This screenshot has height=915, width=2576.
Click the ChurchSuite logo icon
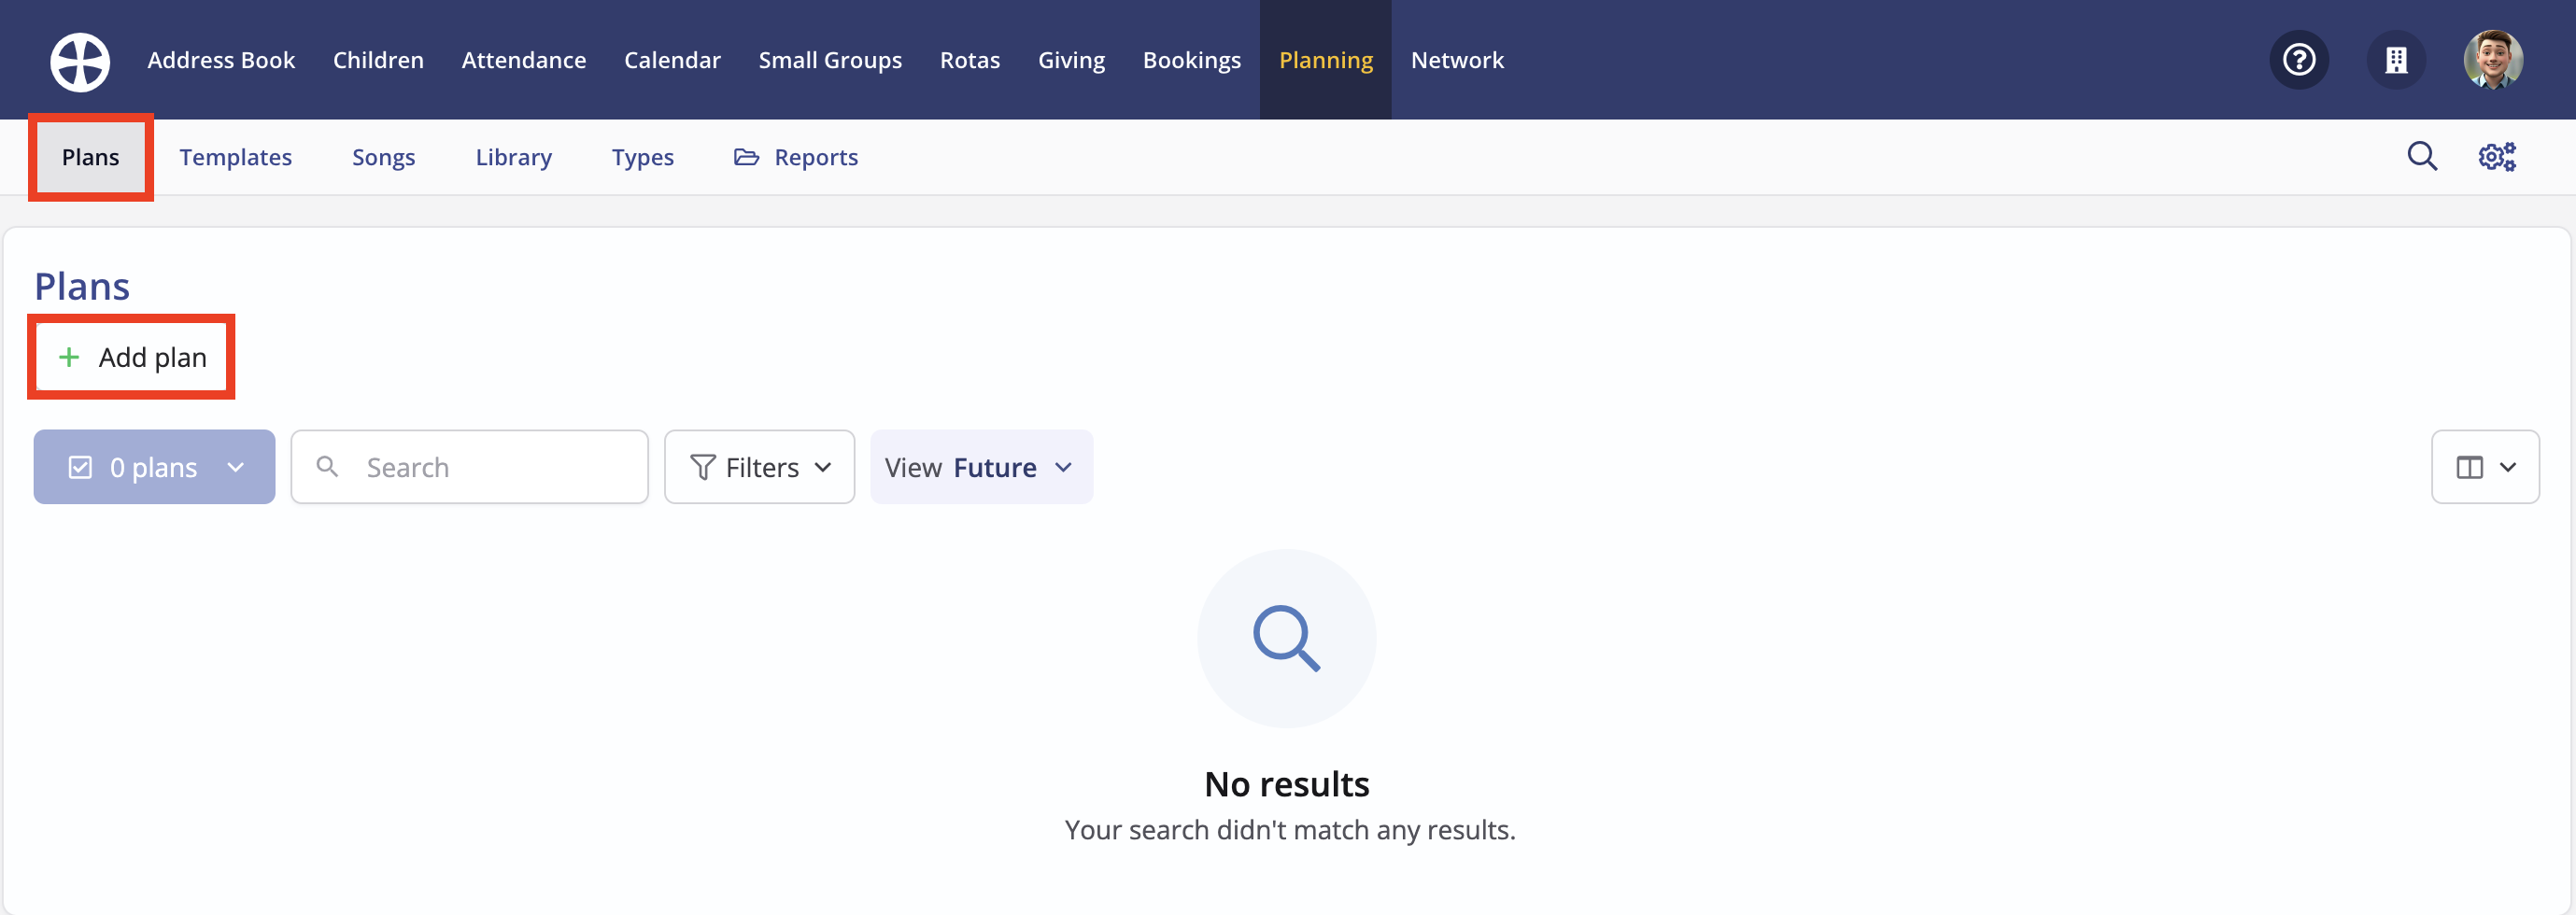tap(80, 61)
